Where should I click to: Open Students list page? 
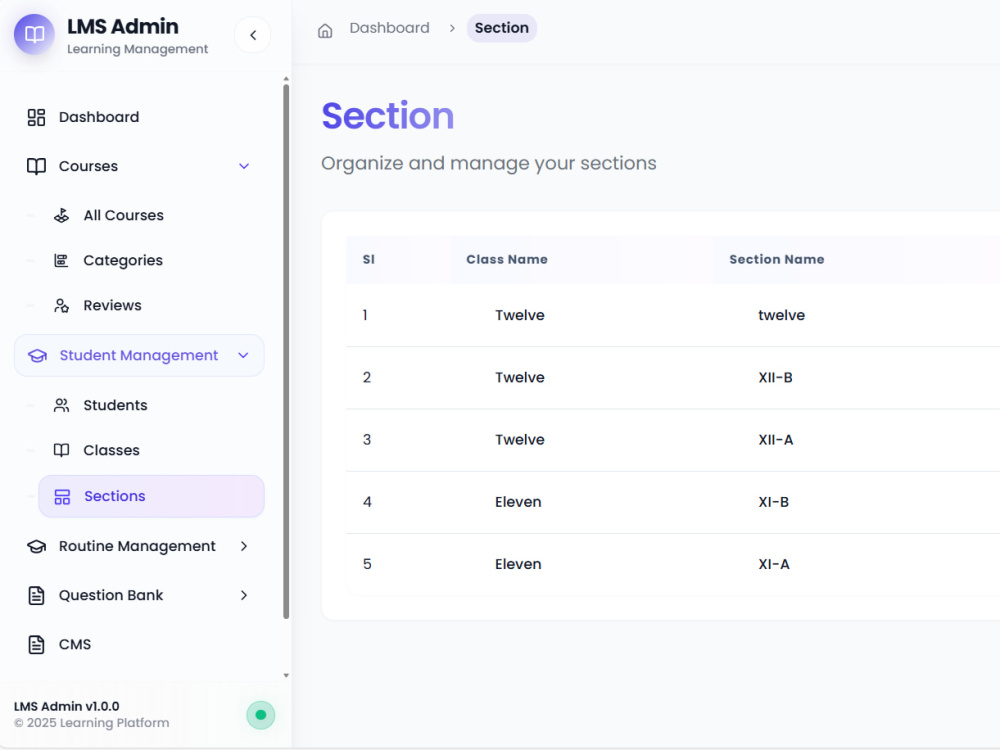[x=115, y=406]
